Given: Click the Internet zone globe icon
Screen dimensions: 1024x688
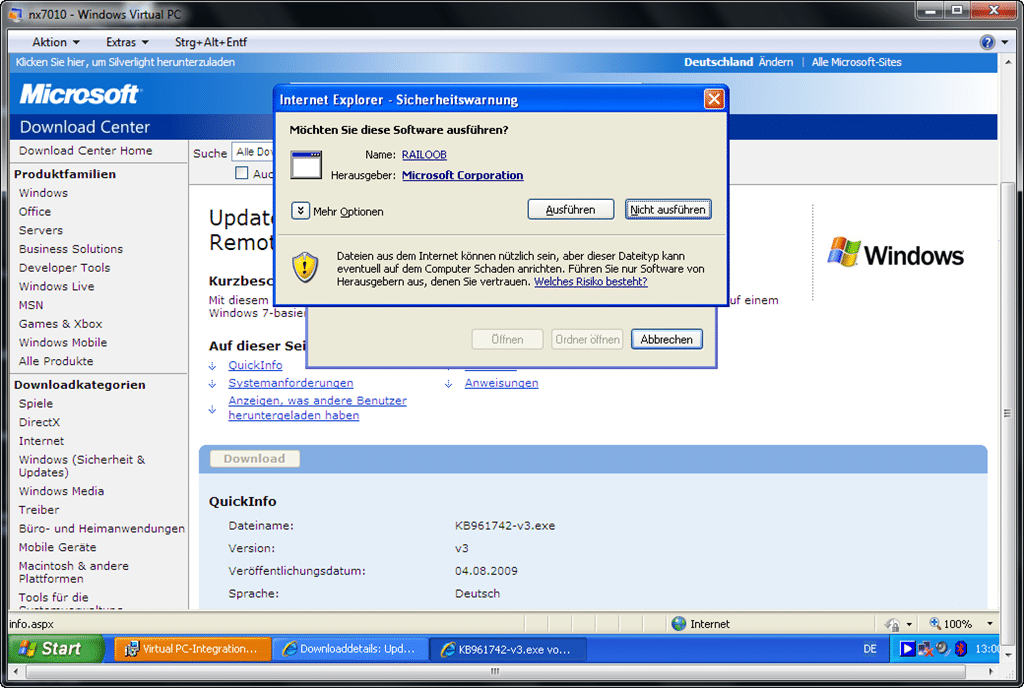Looking at the screenshot, I should coord(679,624).
